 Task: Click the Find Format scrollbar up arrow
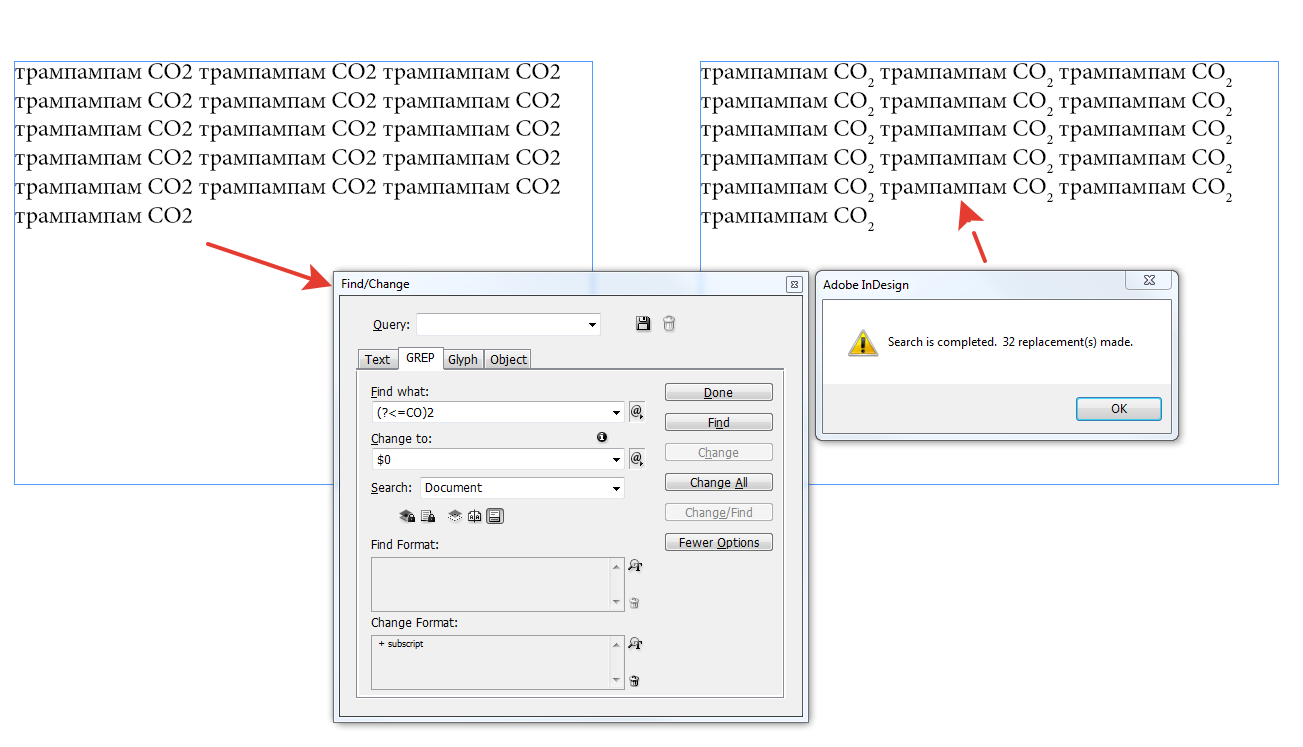pos(616,566)
